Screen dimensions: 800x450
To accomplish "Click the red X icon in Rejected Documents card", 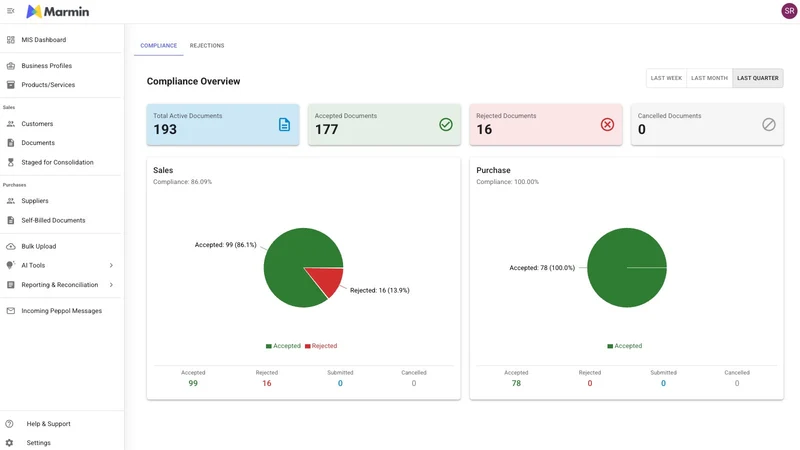I will pyautogui.click(x=607, y=124).
